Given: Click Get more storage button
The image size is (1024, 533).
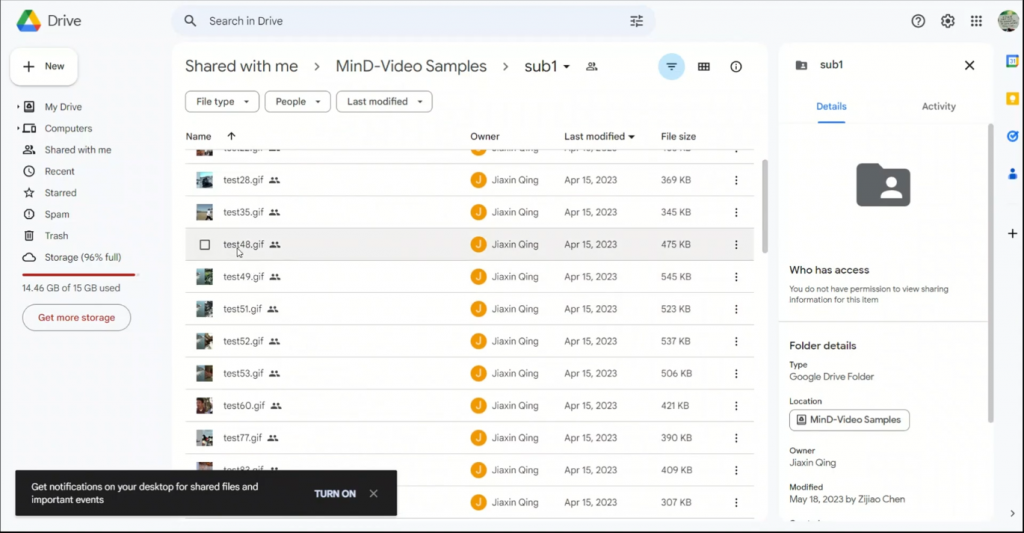Looking at the screenshot, I should coord(76,317).
